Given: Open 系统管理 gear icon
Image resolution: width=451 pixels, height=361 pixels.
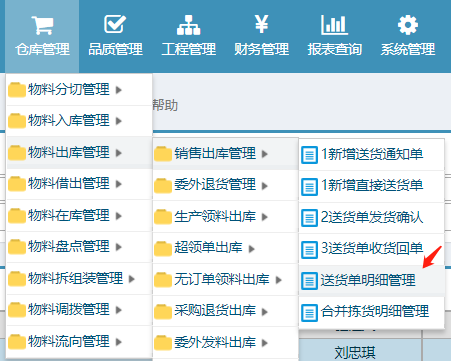Looking at the screenshot, I should (x=408, y=25).
